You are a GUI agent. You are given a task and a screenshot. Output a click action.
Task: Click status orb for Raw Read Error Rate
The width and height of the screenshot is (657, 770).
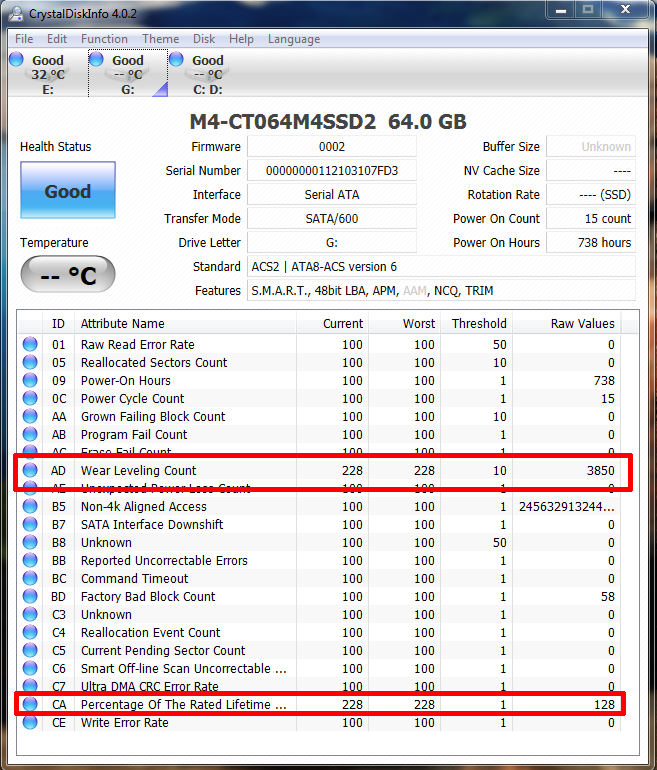[x=30, y=344]
